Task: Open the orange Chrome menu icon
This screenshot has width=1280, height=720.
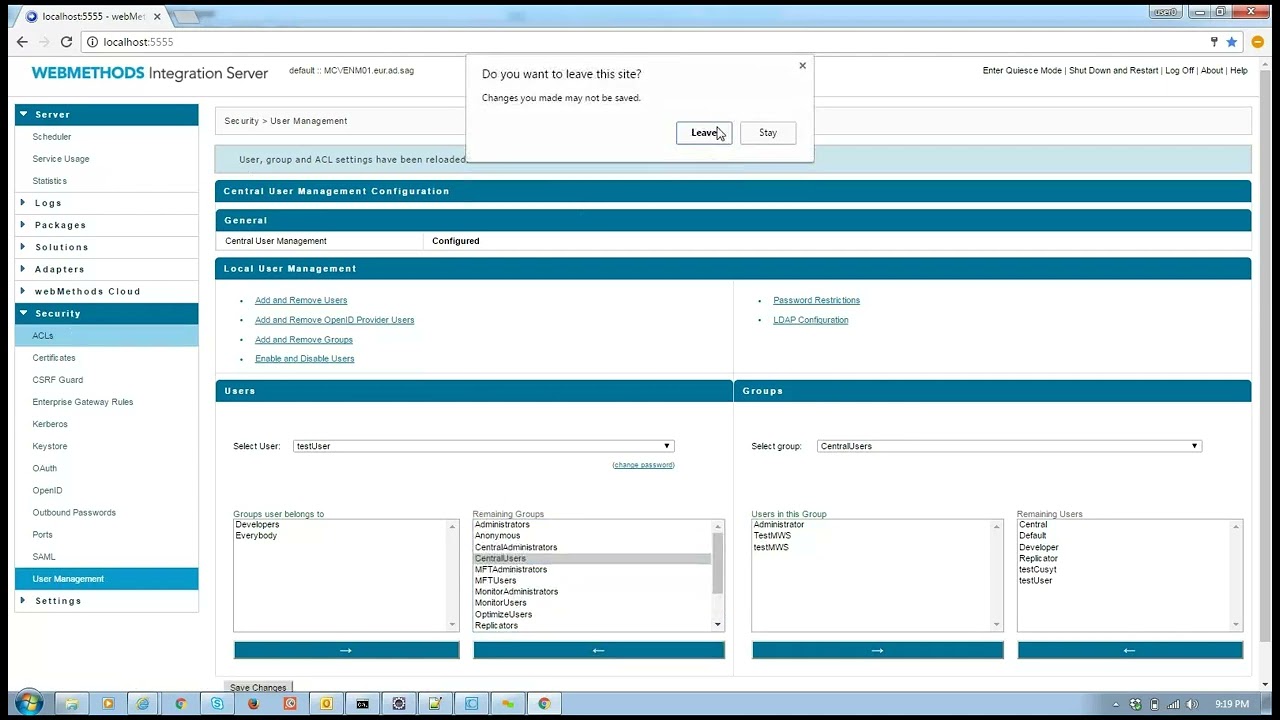Action: pos(1258,42)
